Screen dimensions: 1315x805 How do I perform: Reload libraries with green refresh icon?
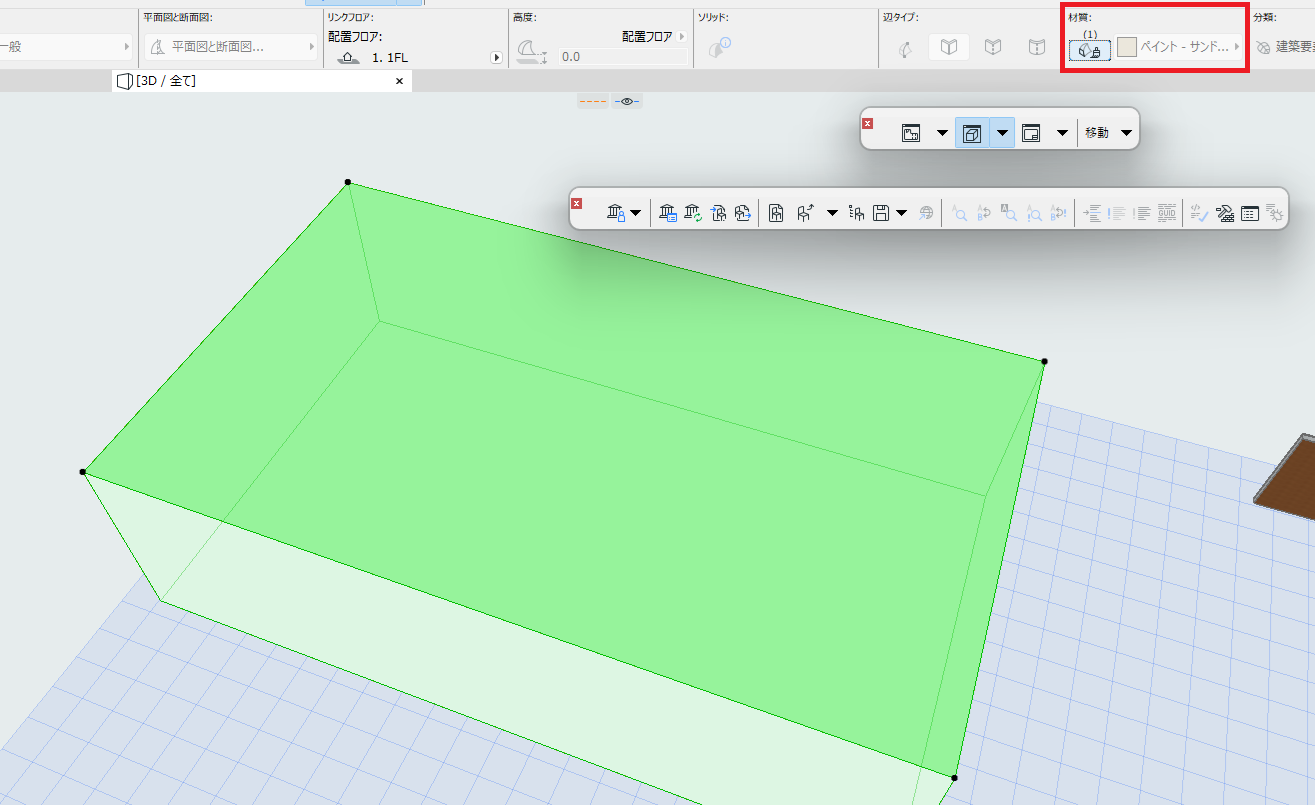point(694,212)
